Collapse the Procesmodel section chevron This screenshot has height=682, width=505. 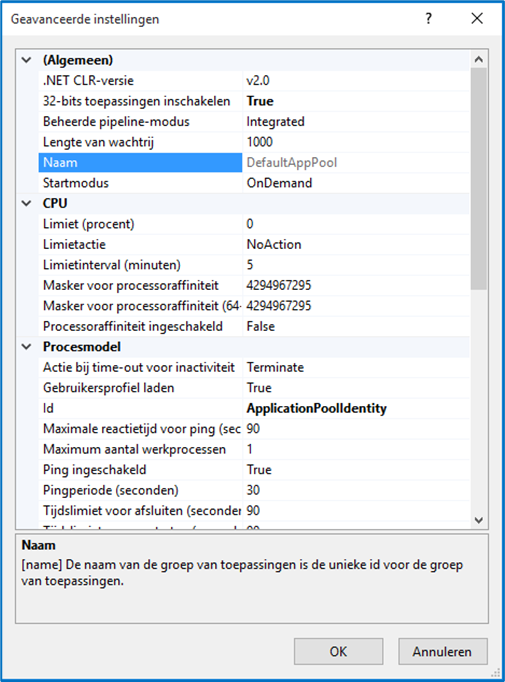(x=27, y=347)
